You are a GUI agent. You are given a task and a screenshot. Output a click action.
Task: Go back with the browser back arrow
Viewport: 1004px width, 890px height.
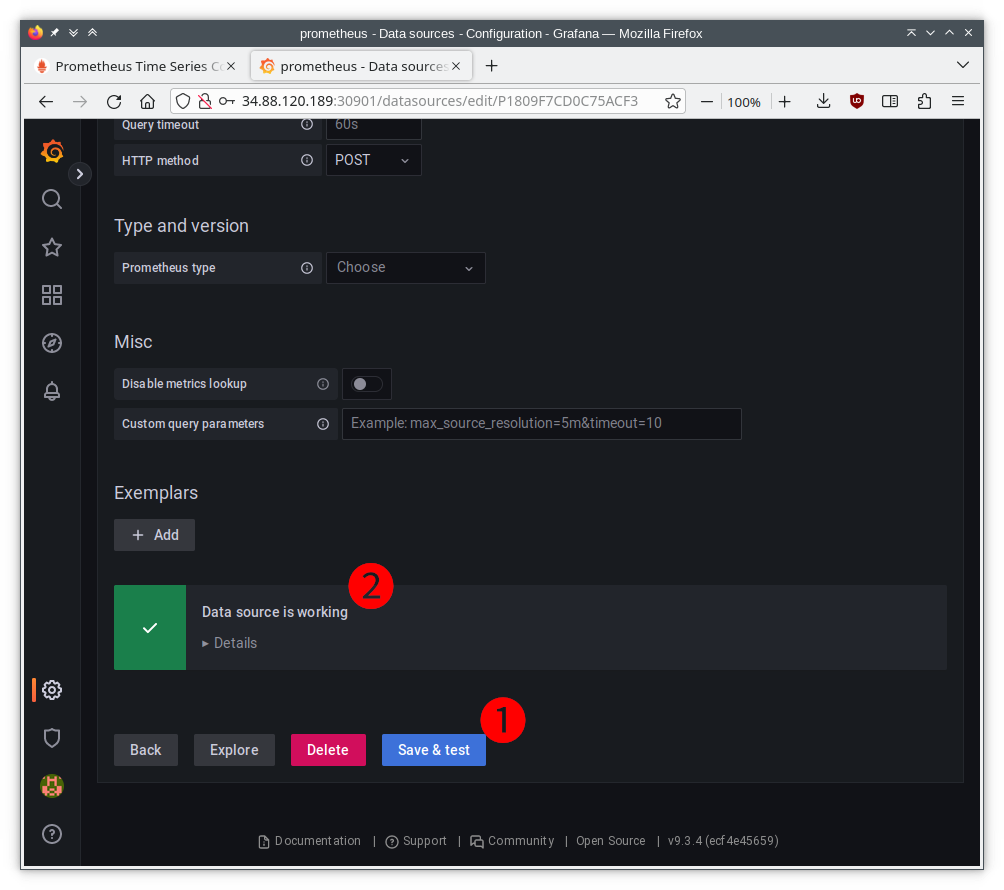[x=46, y=101]
